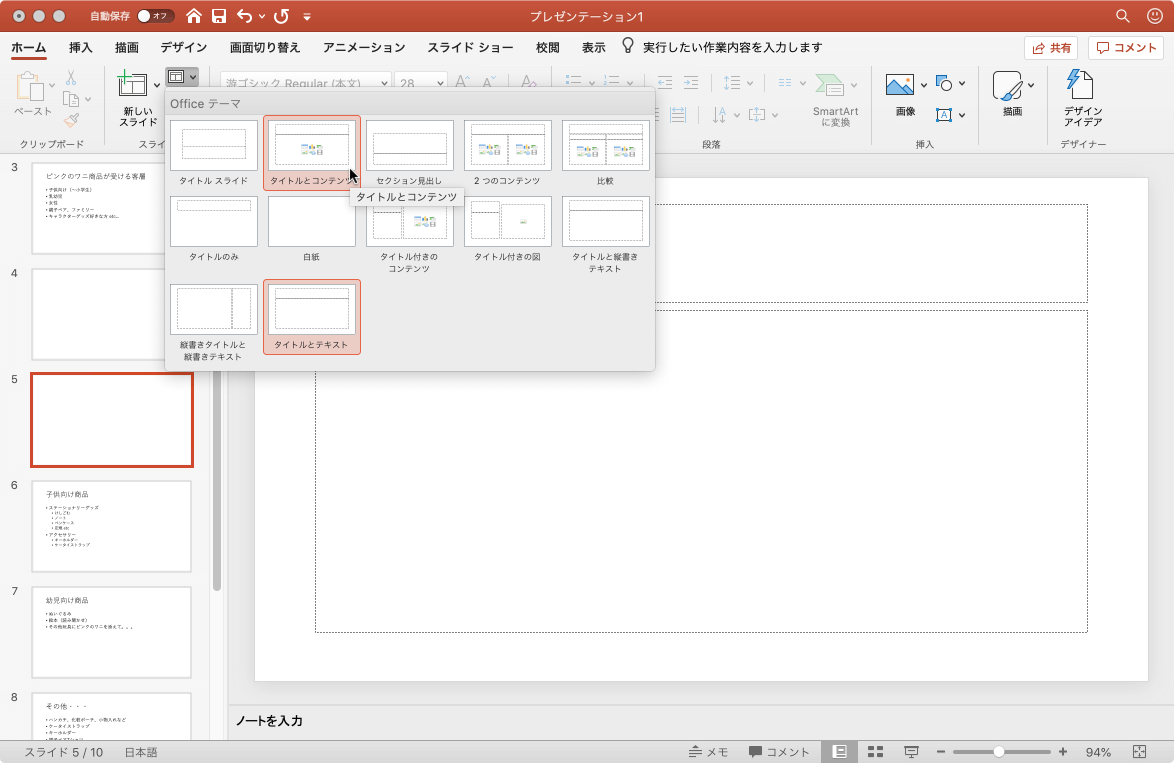Click the Comments (コメント) button at top right
Viewport: 1174px width, 763px height.
[1127, 47]
